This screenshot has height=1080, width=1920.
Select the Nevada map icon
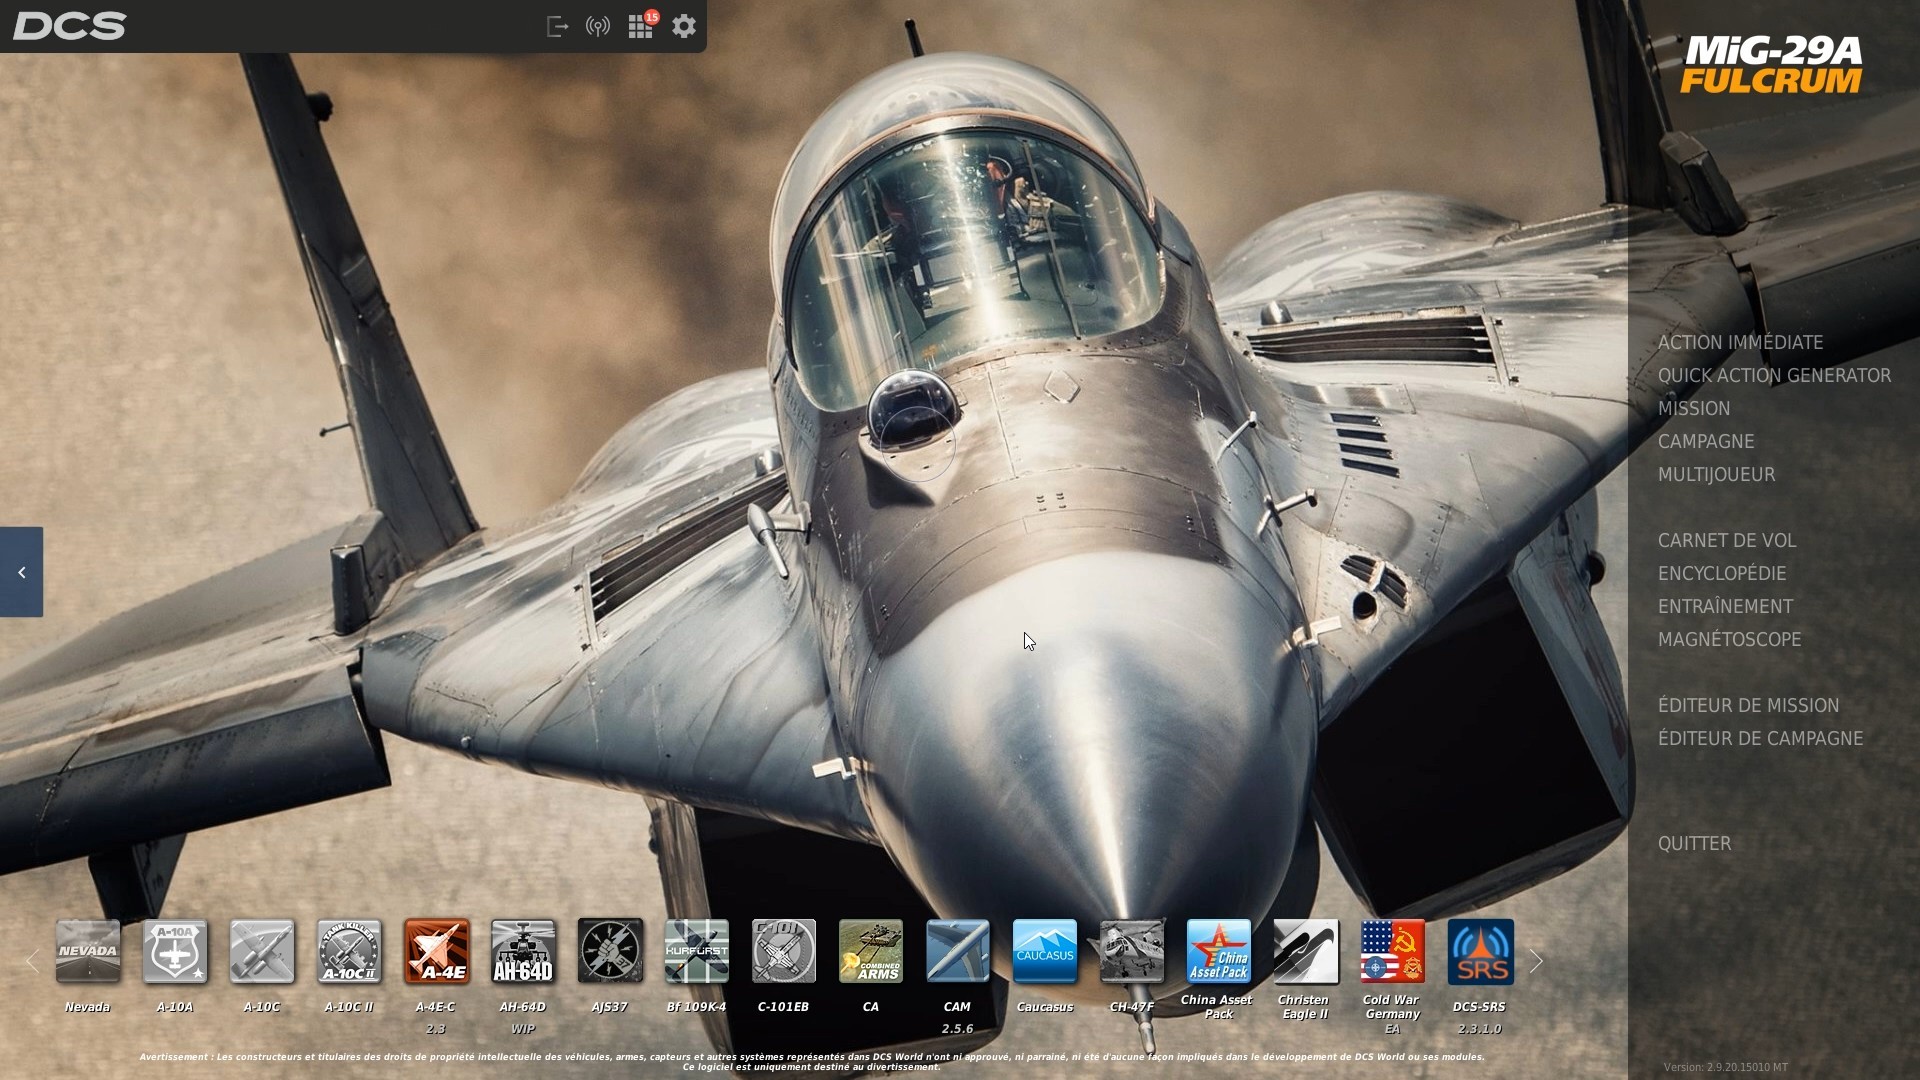[x=87, y=952]
